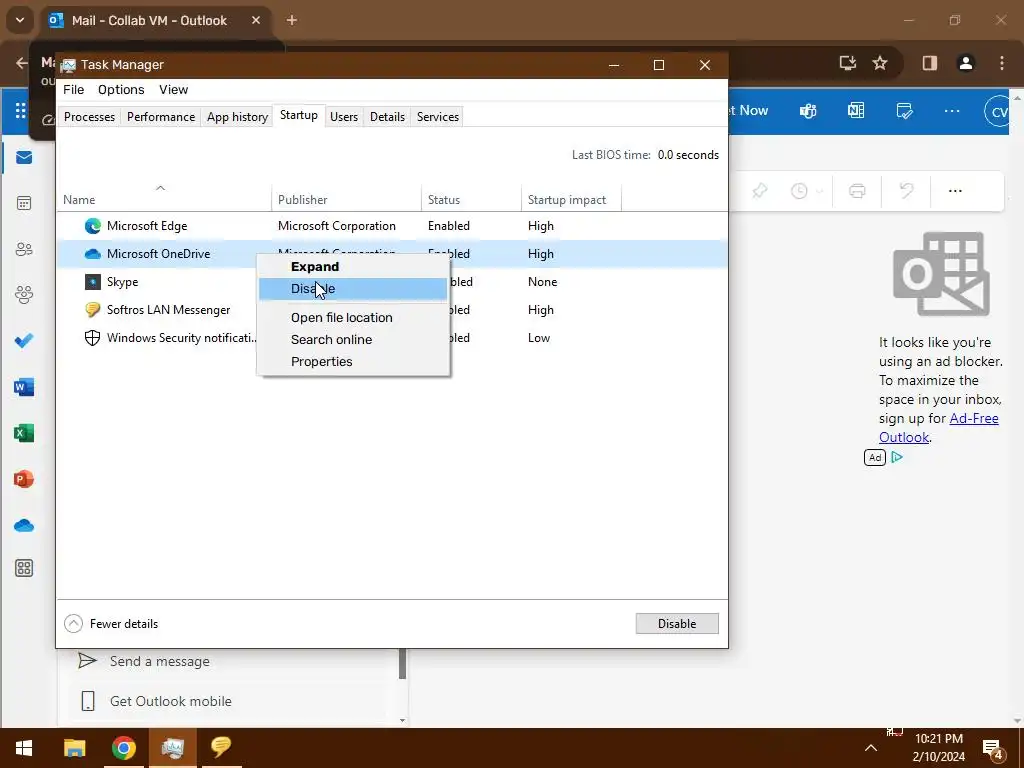Sort by Startup impact column header
1024x768 pixels.
[x=571, y=199]
